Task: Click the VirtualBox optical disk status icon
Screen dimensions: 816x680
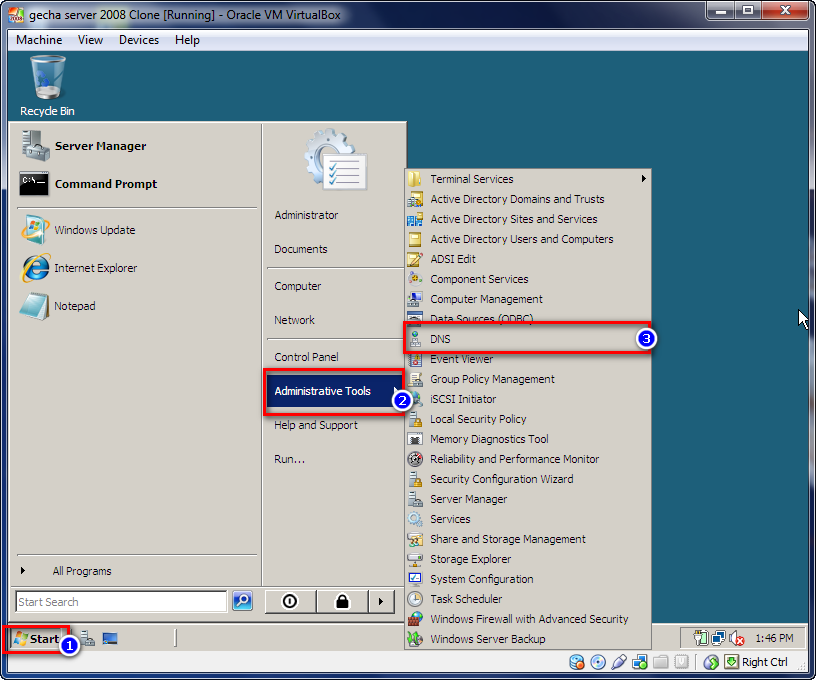Action: pyautogui.click(x=598, y=662)
